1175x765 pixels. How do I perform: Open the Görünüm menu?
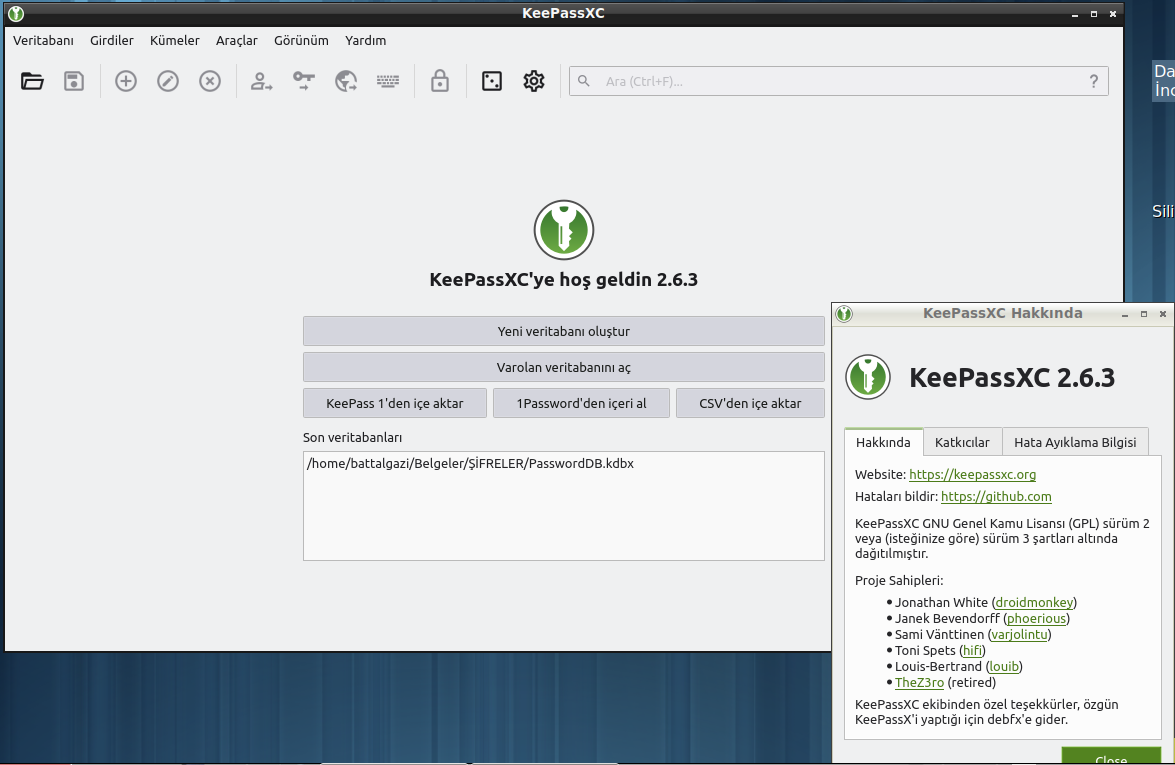301,40
